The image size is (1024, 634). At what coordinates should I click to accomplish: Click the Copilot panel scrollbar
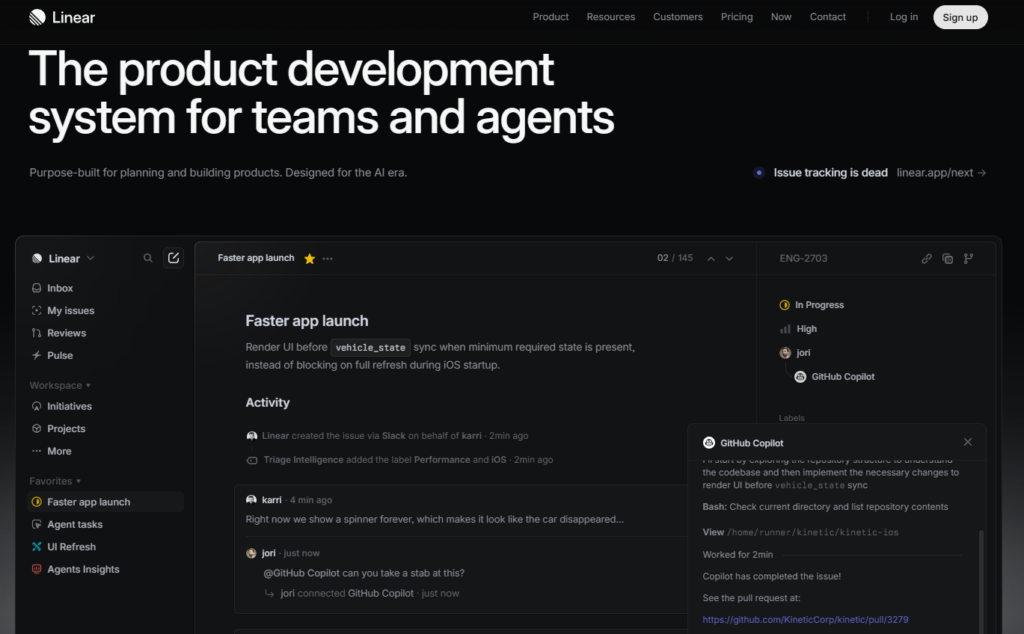(x=981, y=581)
